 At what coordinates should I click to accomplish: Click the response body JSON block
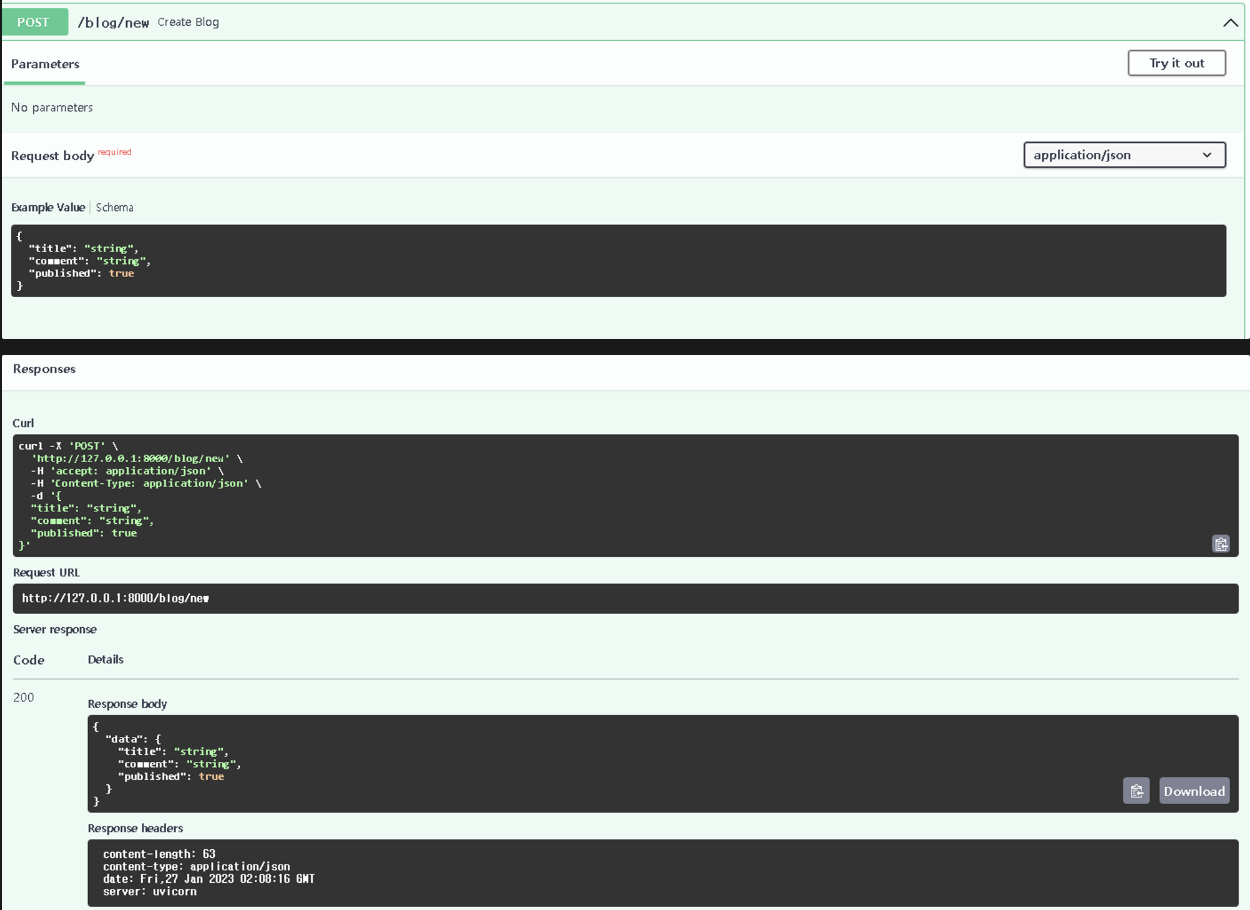[x=600, y=763]
